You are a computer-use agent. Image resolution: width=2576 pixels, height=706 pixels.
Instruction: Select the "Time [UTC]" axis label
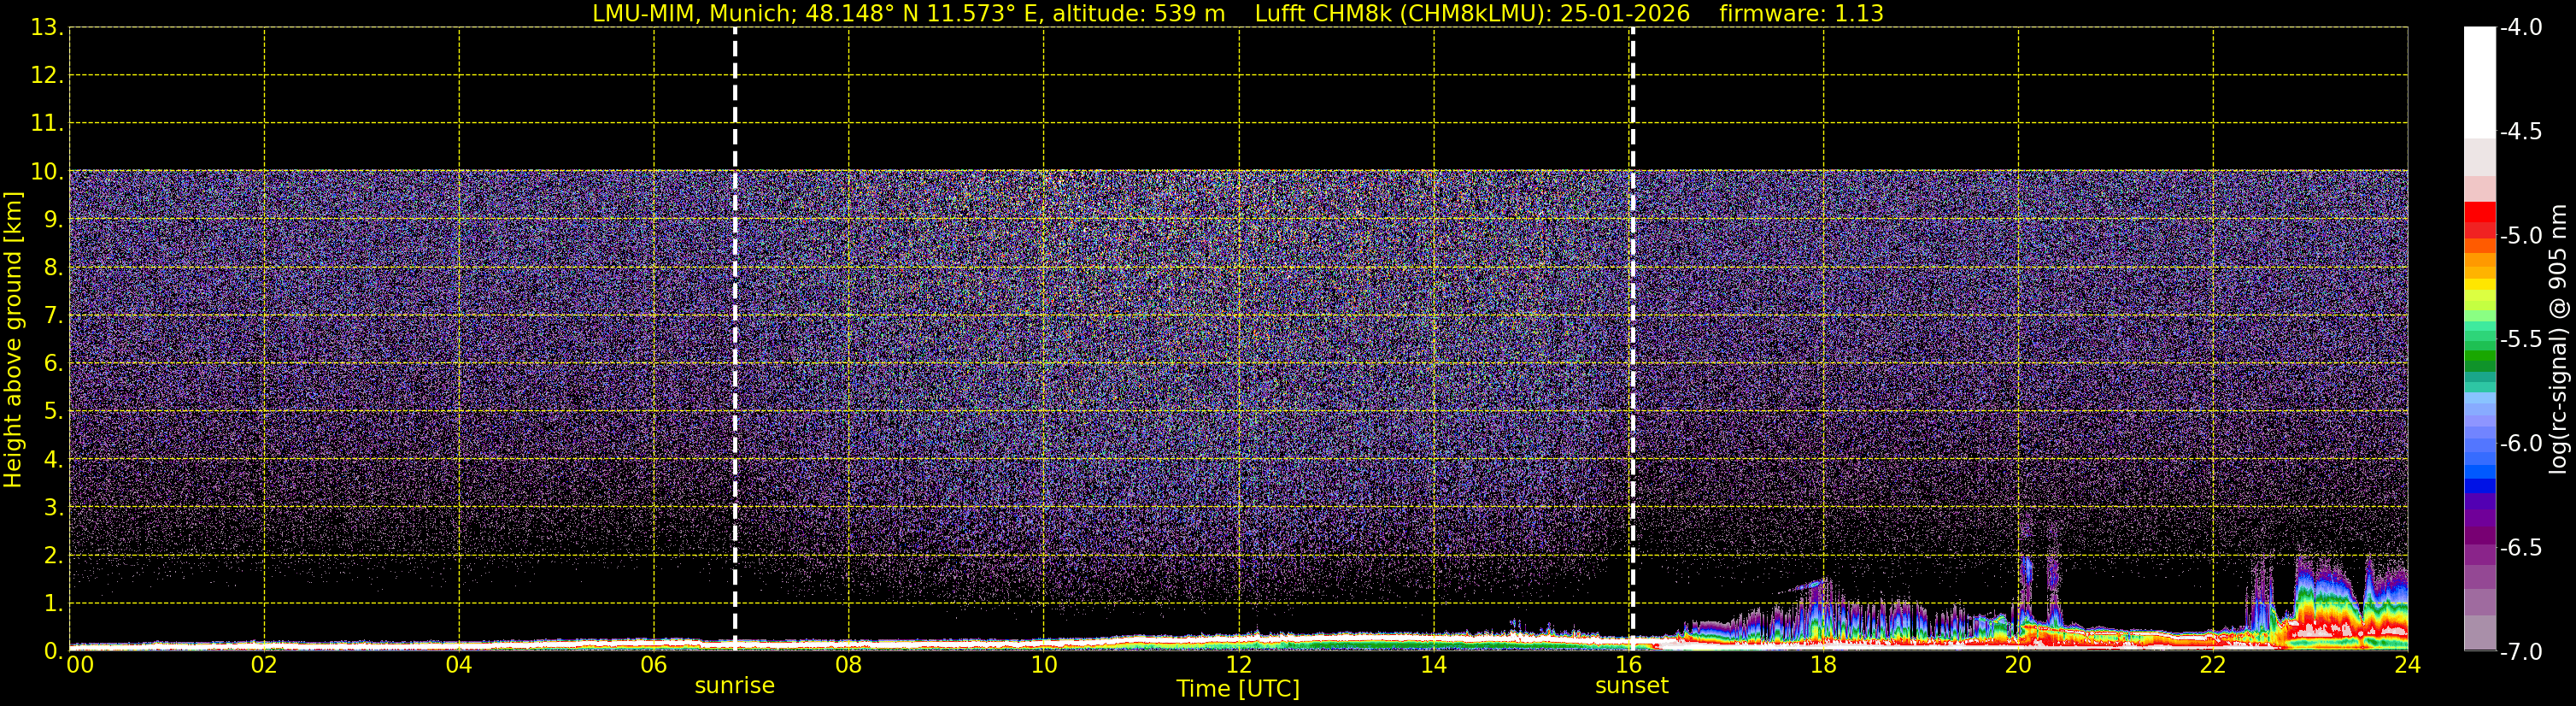coord(1237,689)
